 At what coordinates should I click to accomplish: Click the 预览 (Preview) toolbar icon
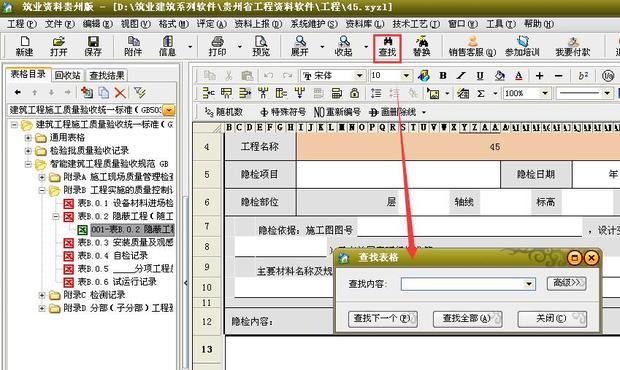click(261, 46)
